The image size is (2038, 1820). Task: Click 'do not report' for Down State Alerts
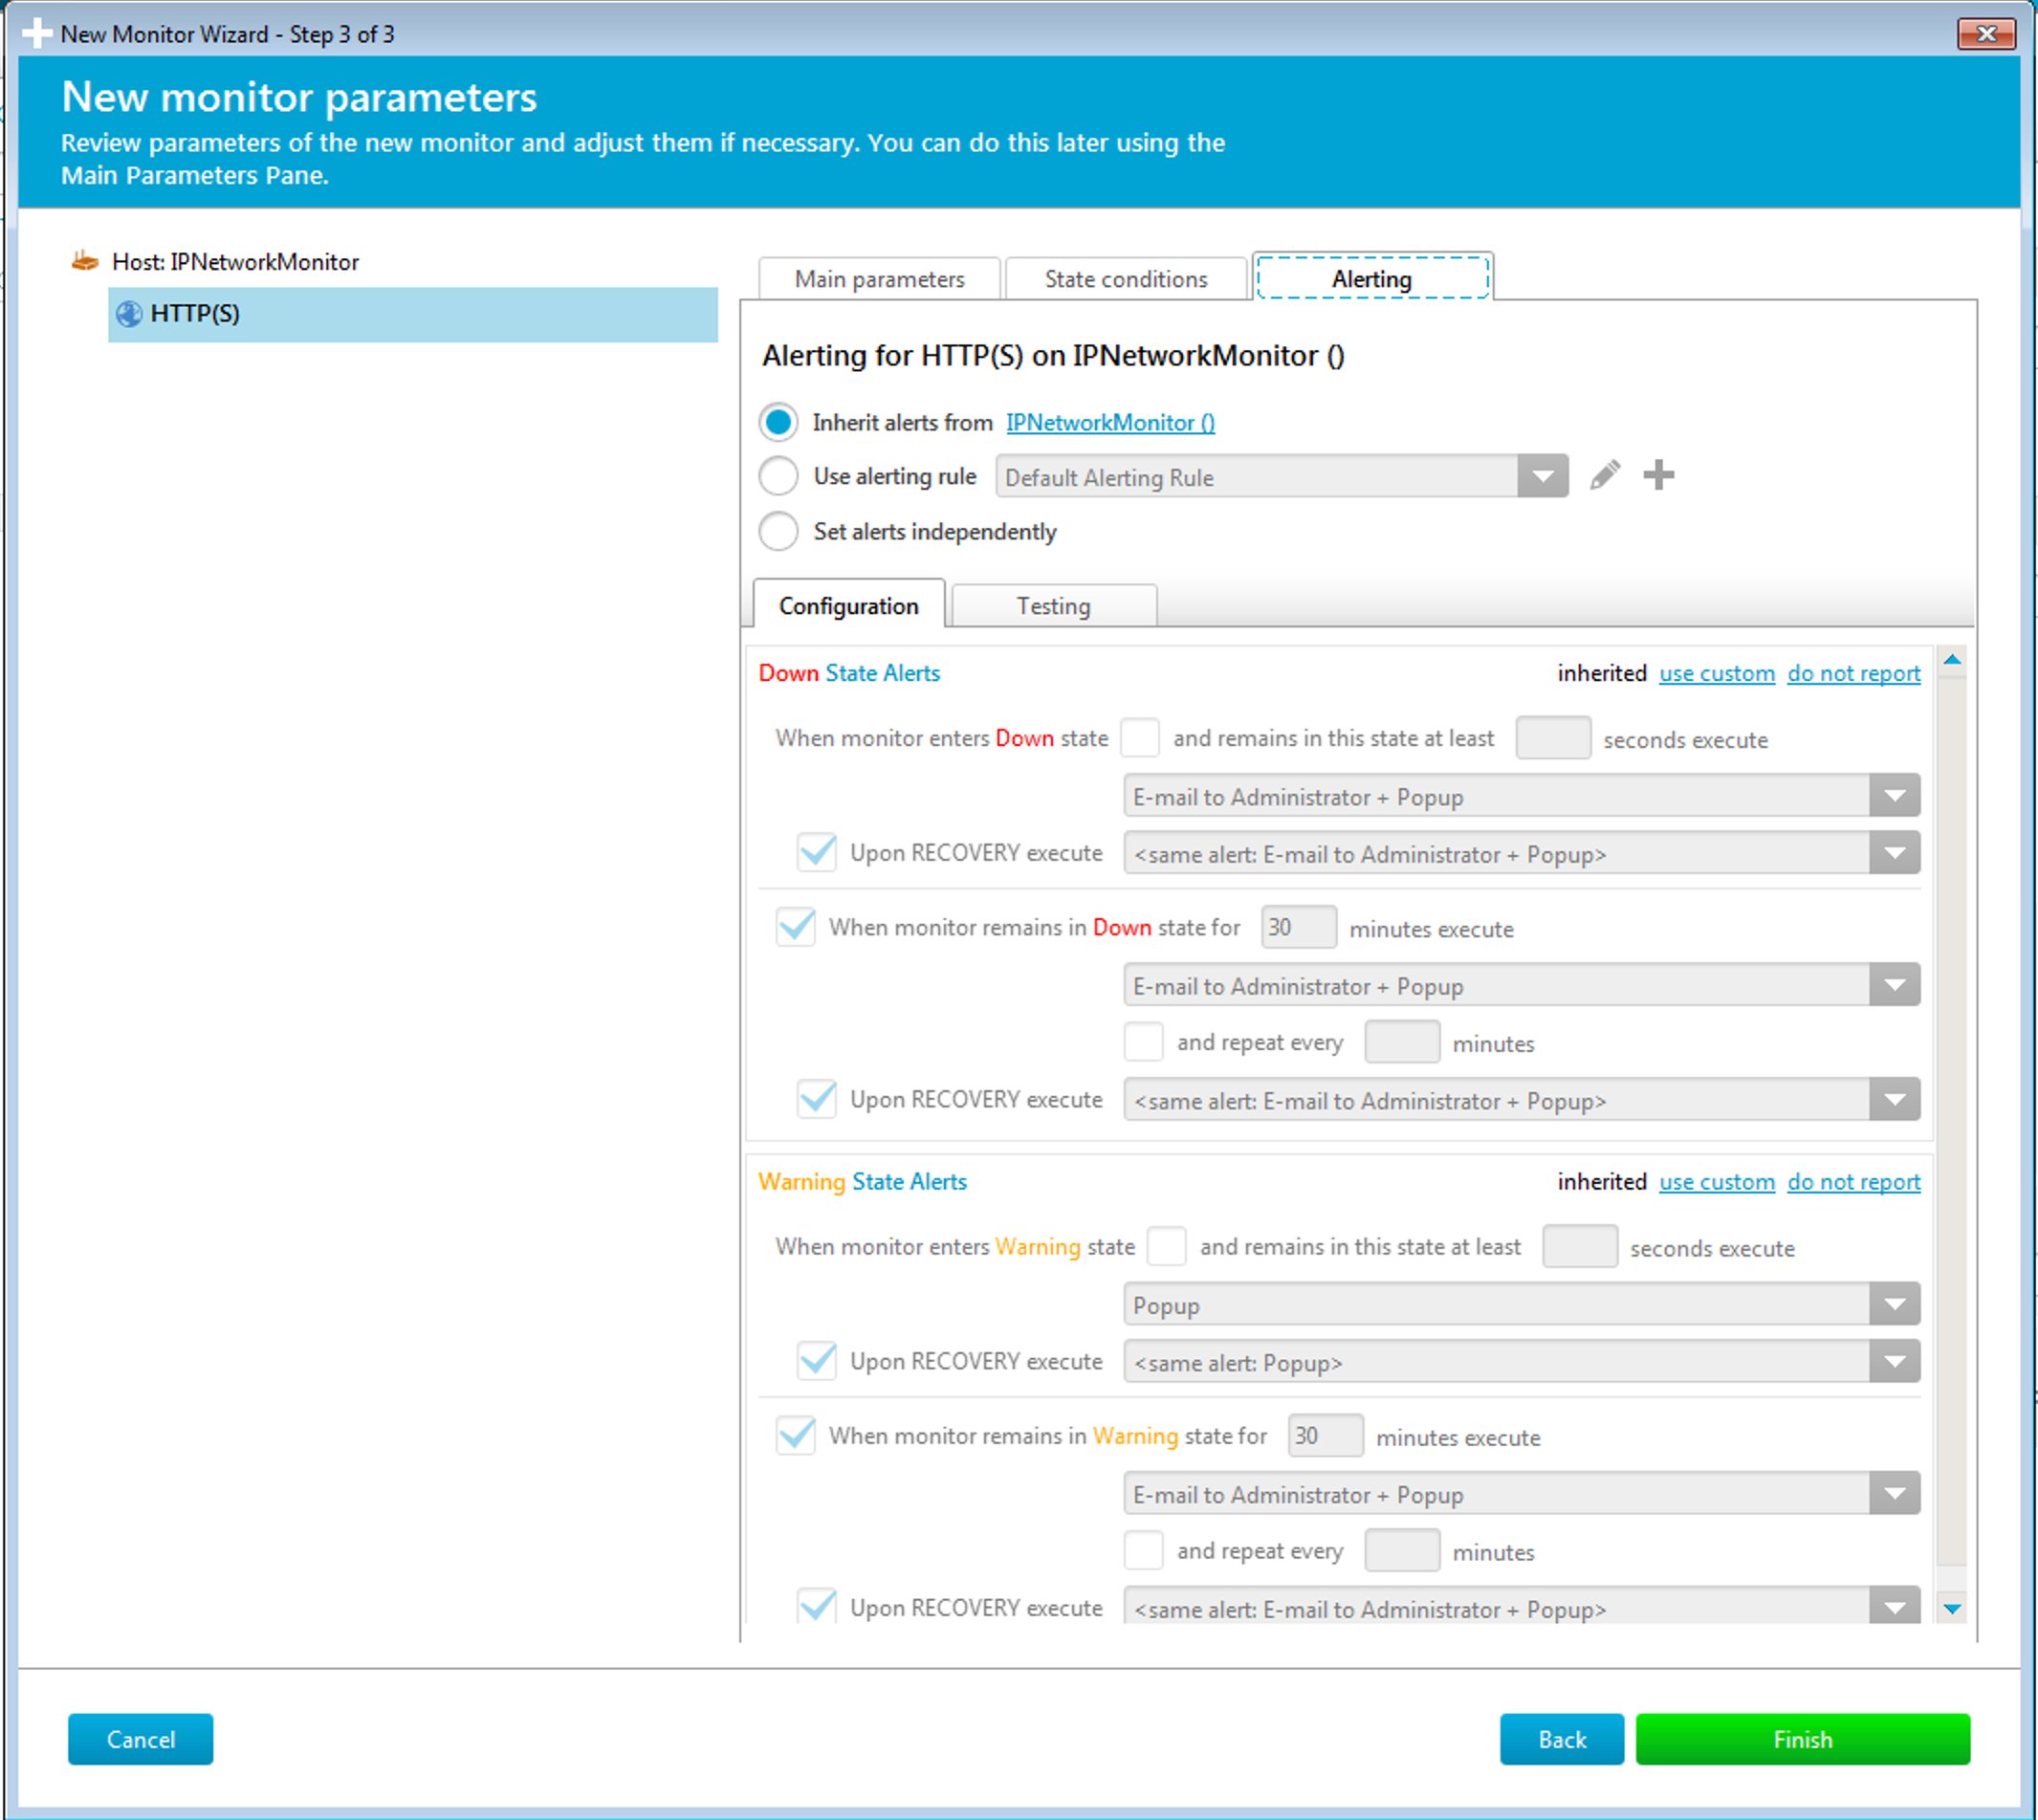[x=1853, y=673]
